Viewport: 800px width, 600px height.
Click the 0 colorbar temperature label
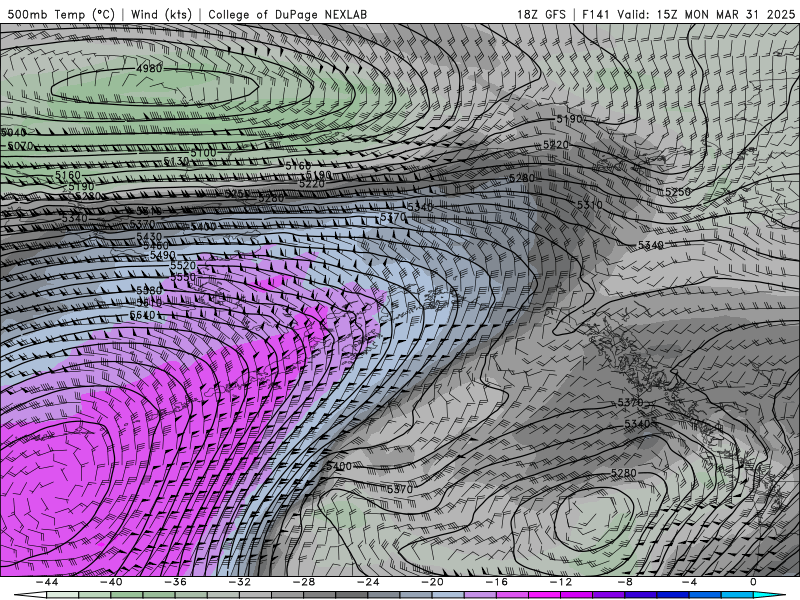(x=753, y=582)
